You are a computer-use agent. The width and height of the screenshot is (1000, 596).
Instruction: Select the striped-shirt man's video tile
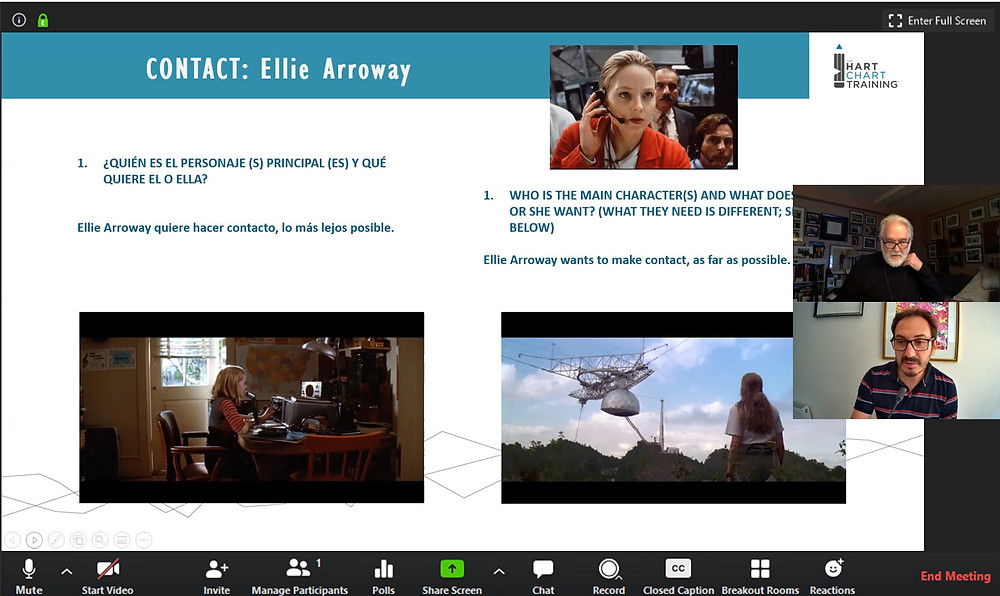(896, 360)
